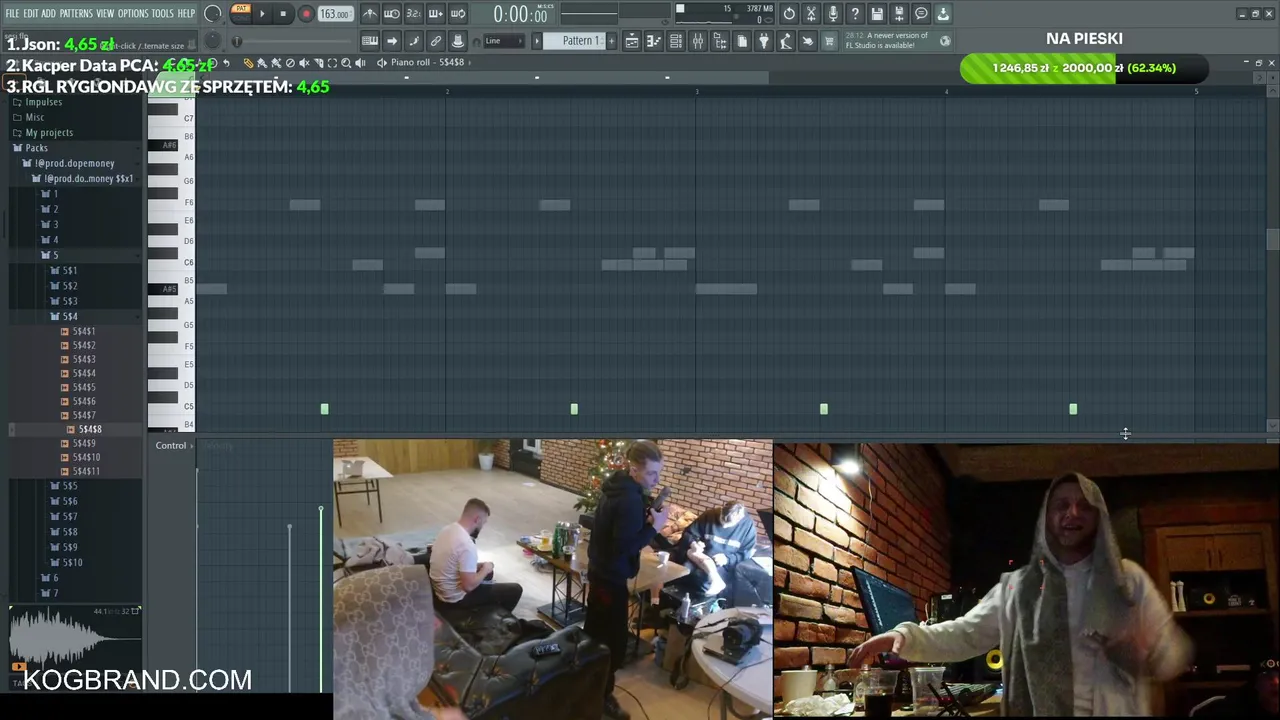Toggle loop recording icon
The width and height of the screenshot is (1280, 720).
(458, 14)
